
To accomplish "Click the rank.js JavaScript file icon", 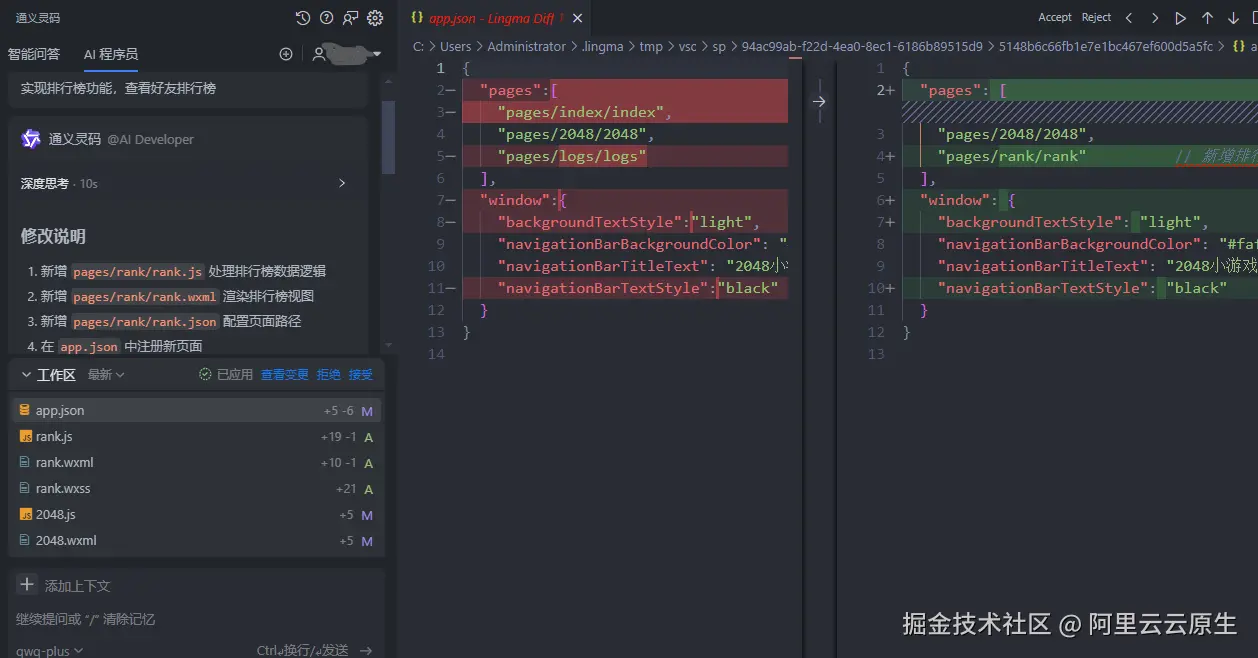I will click(26, 436).
